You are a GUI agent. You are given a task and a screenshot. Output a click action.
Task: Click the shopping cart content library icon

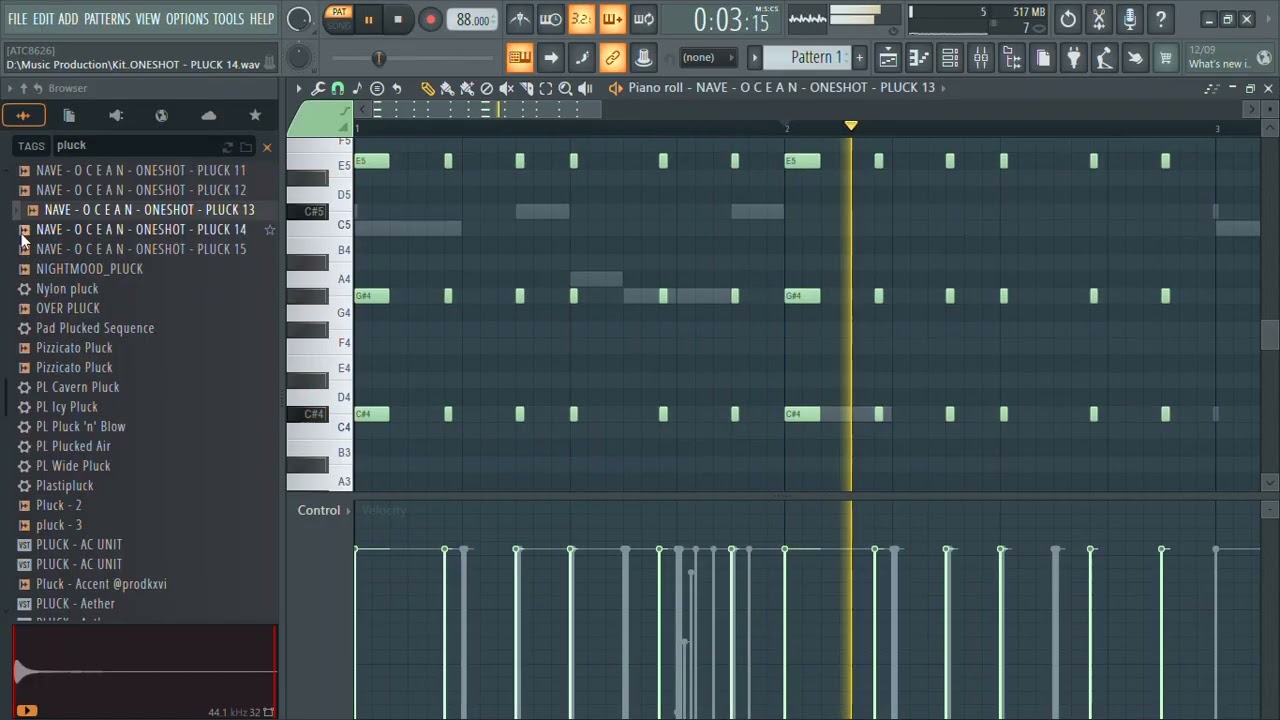tap(1166, 57)
